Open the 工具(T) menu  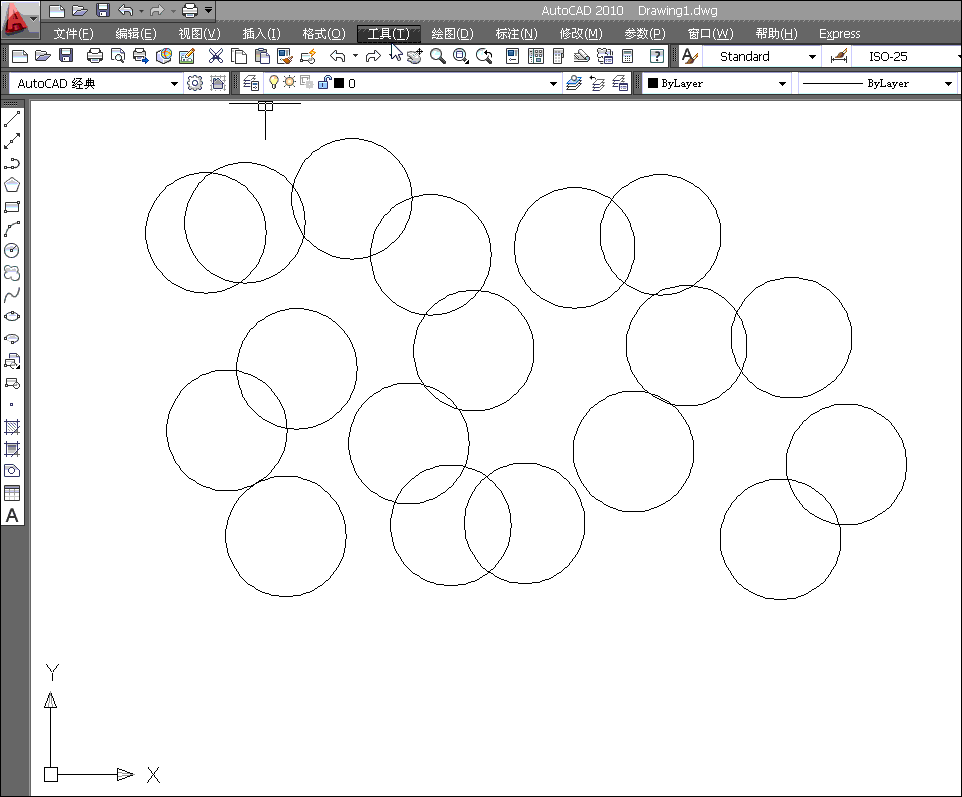pyautogui.click(x=388, y=34)
